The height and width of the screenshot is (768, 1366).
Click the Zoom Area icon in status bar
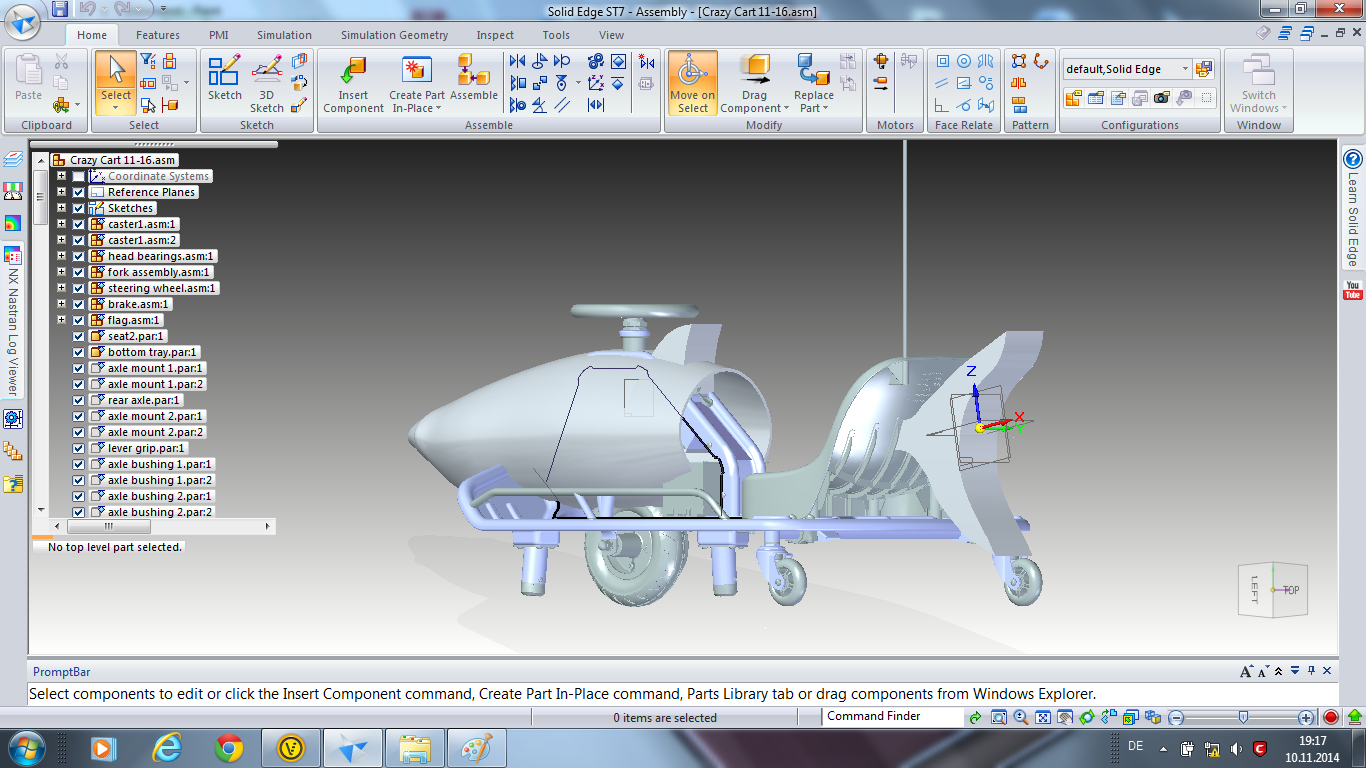click(999, 717)
